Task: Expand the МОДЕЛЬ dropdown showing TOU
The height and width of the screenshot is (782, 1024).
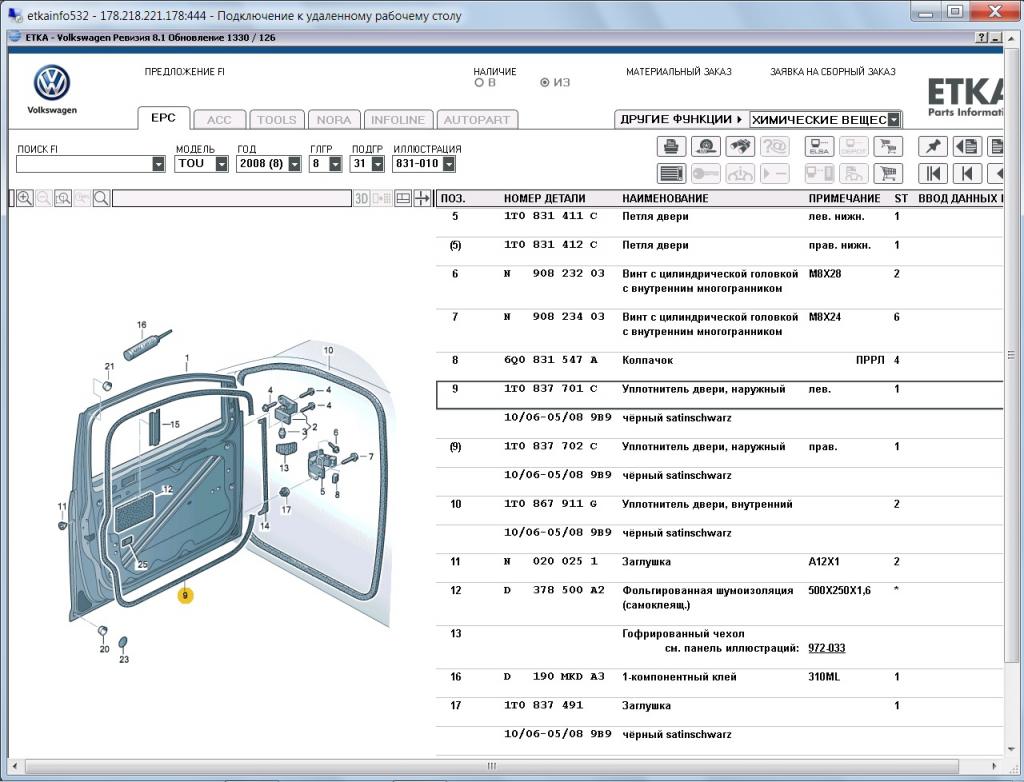Action: click(x=221, y=164)
